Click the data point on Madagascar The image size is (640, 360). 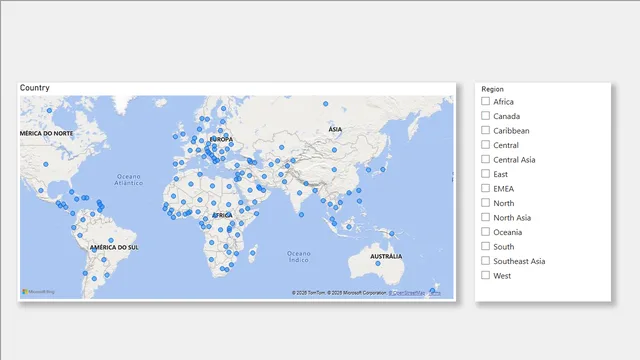(253, 253)
